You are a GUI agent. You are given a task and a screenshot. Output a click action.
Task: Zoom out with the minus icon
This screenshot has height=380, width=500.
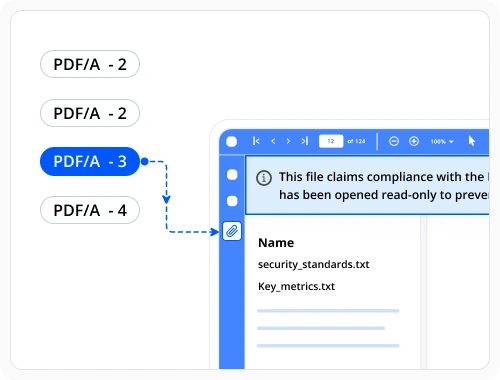pos(394,141)
